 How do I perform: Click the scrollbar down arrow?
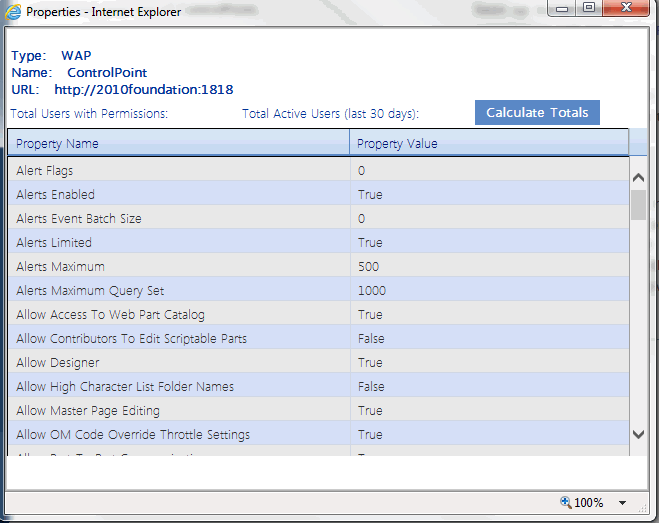pos(638,434)
